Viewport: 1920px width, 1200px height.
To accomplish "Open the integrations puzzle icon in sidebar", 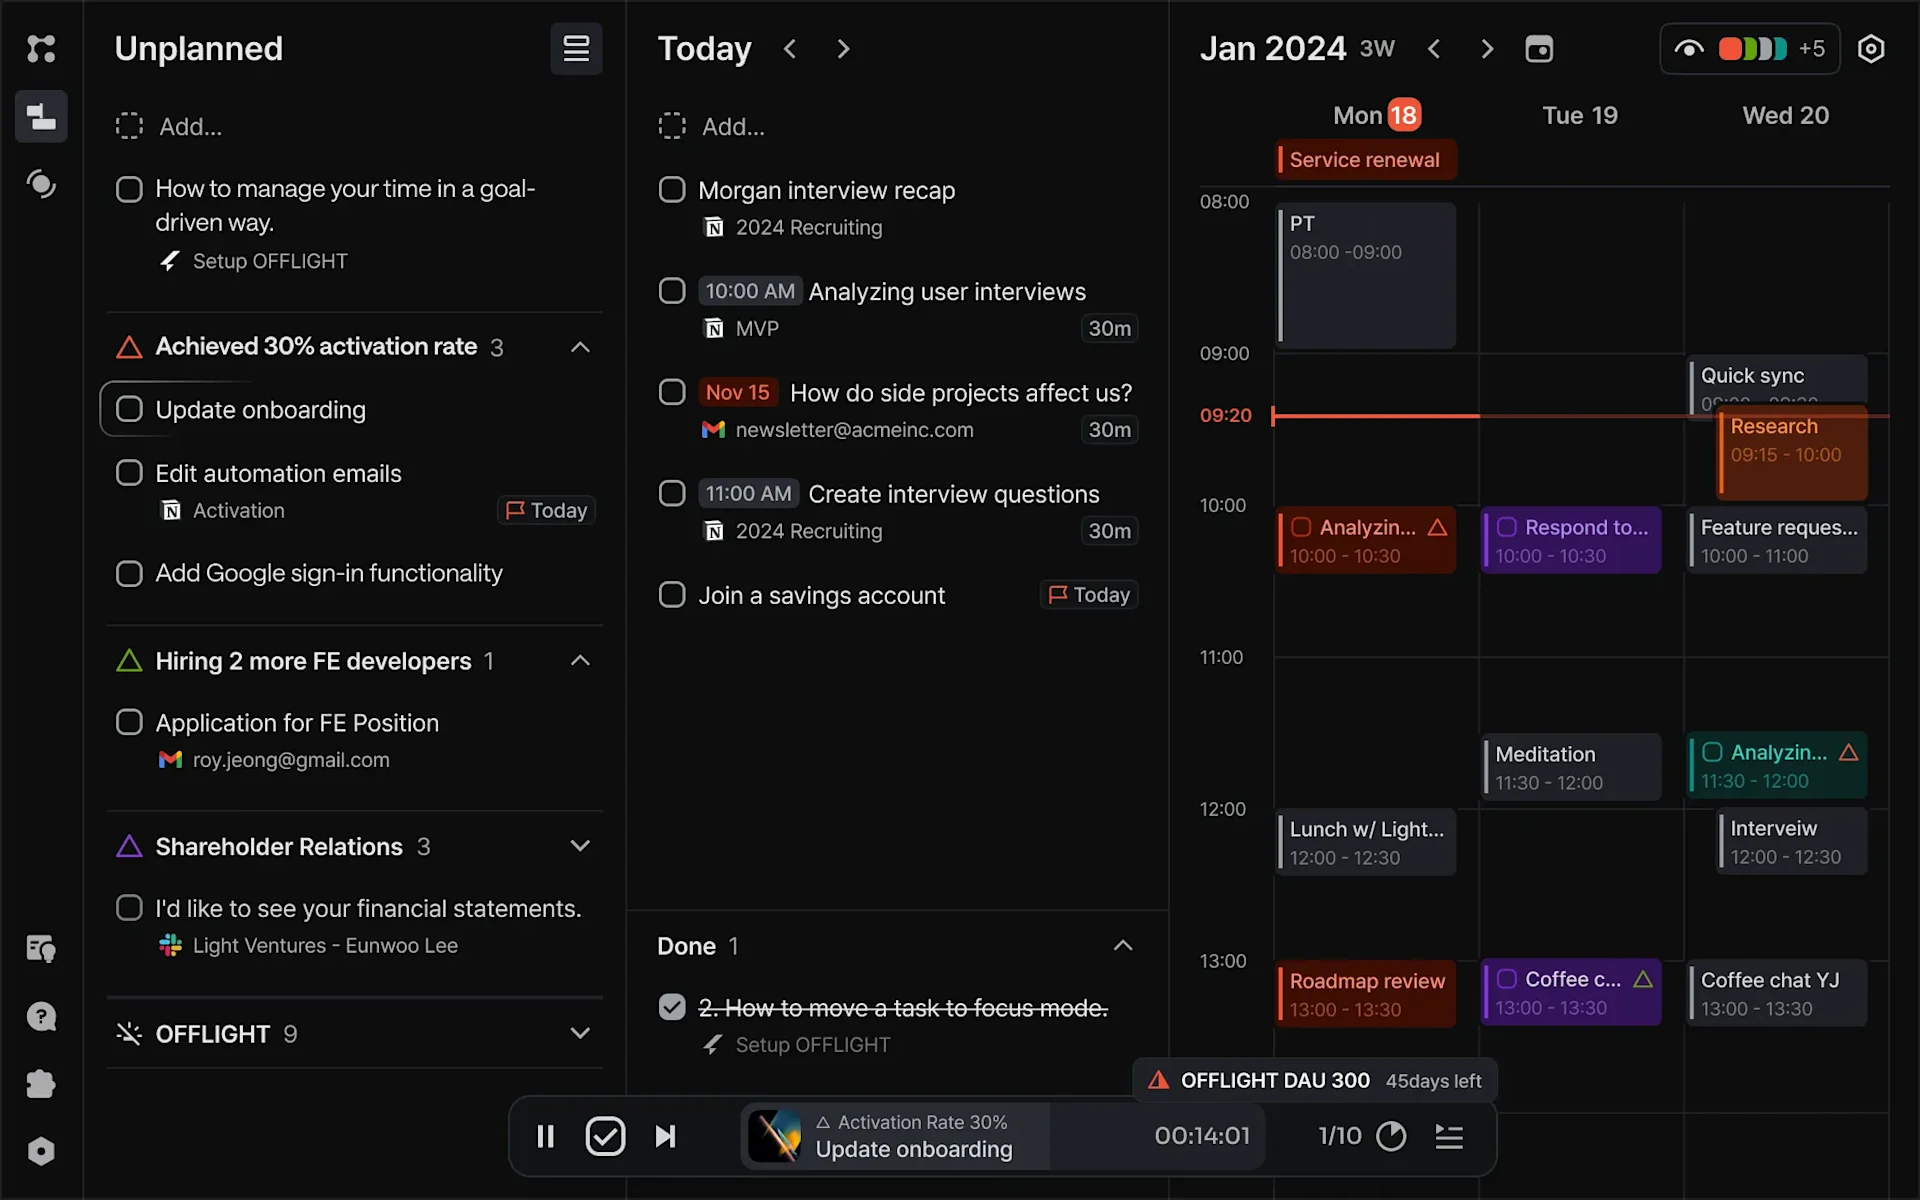I will click(41, 1084).
